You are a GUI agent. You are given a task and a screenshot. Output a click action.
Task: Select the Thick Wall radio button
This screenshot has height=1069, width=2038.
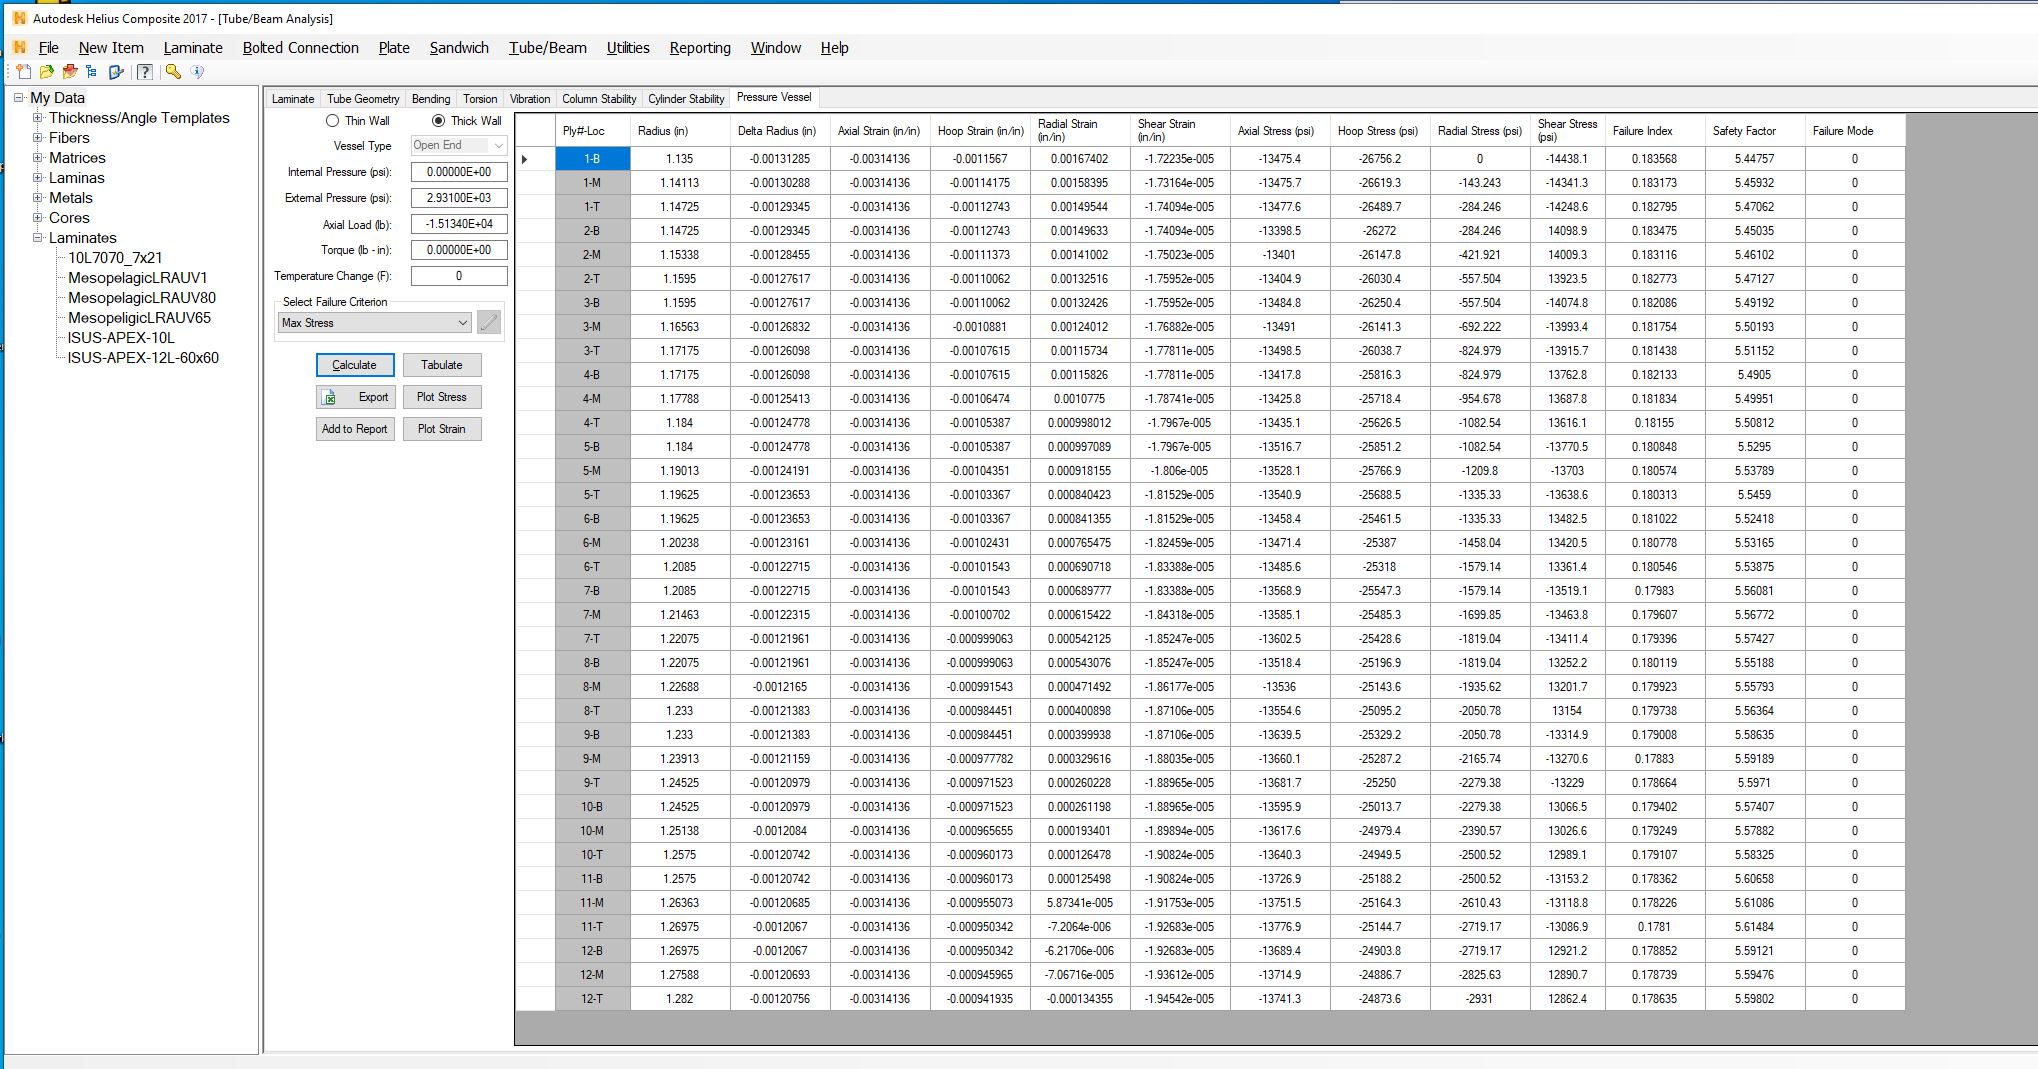click(438, 121)
